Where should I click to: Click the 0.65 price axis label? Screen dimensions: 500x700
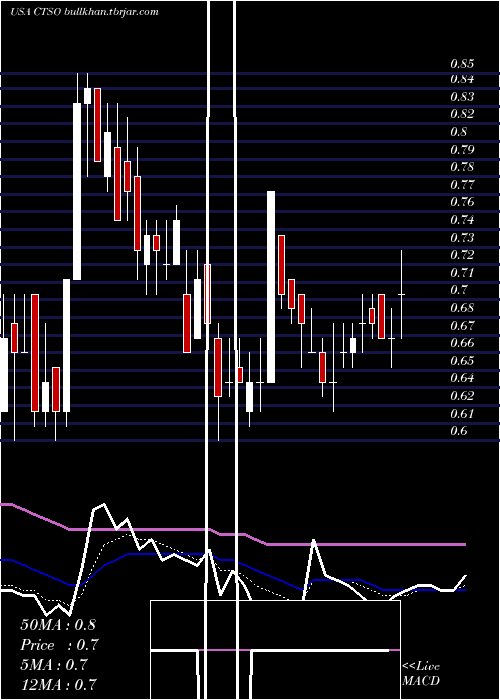[x=462, y=361]
